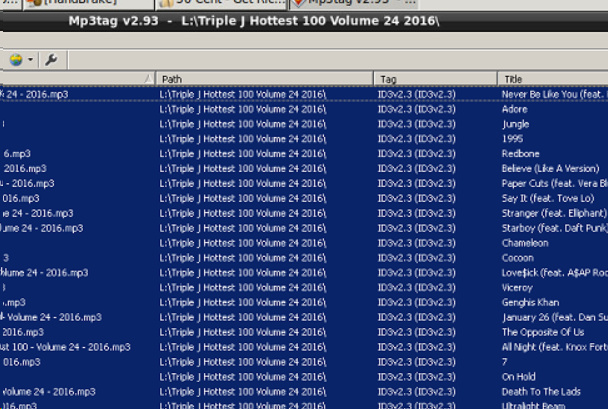Select the 'Love$ick' title cell

click(554, 273)
